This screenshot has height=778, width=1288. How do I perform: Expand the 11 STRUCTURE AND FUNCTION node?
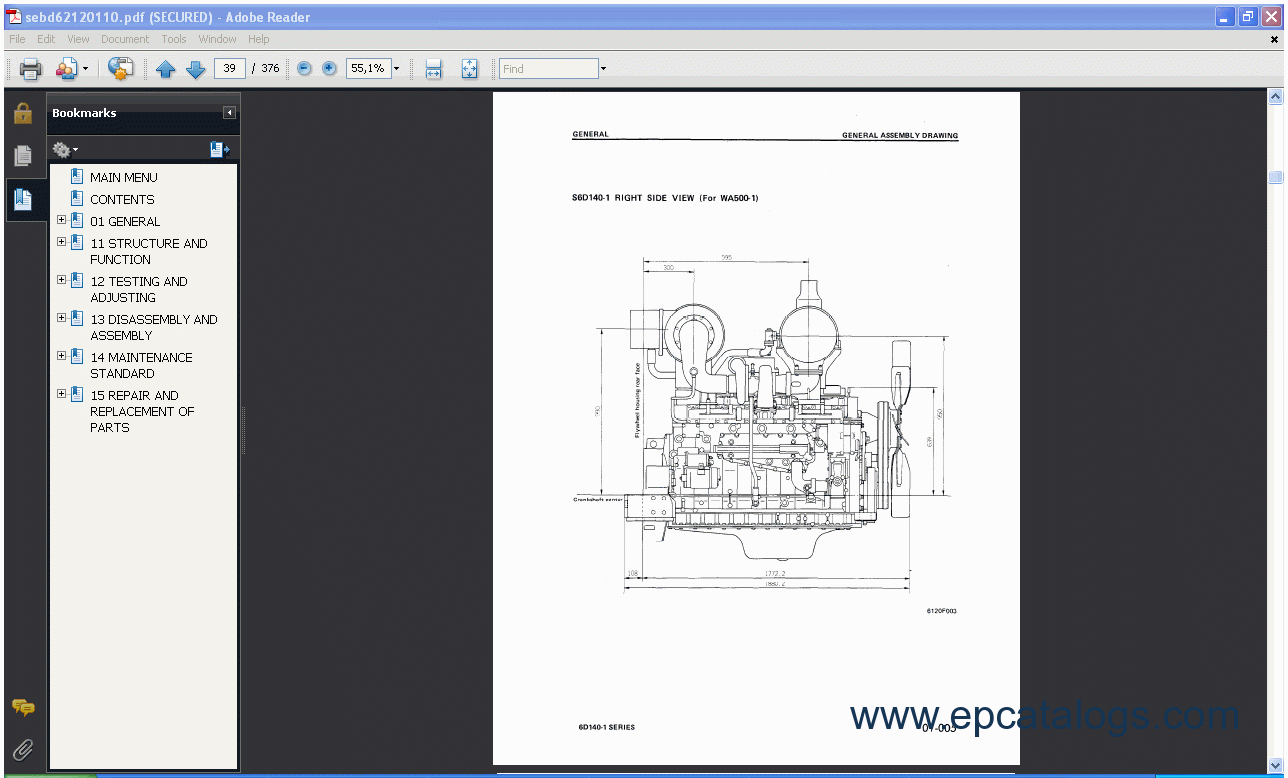[x=61, y=242]
